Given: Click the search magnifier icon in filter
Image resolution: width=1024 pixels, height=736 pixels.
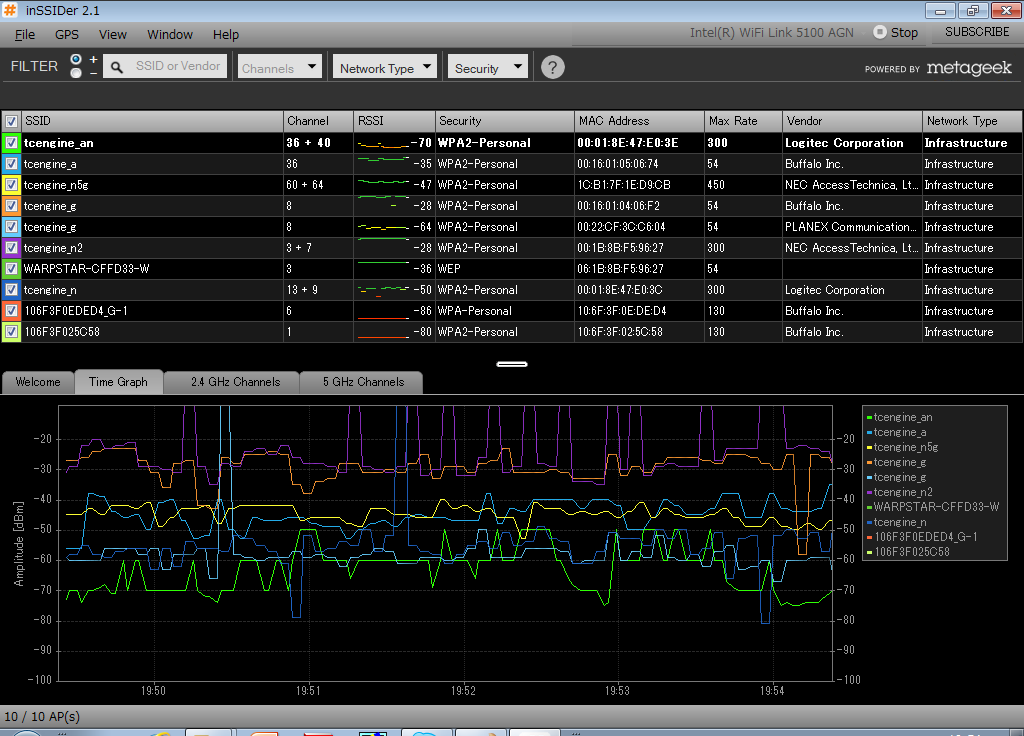Looking at the screenshot, I should coord(117,67).
